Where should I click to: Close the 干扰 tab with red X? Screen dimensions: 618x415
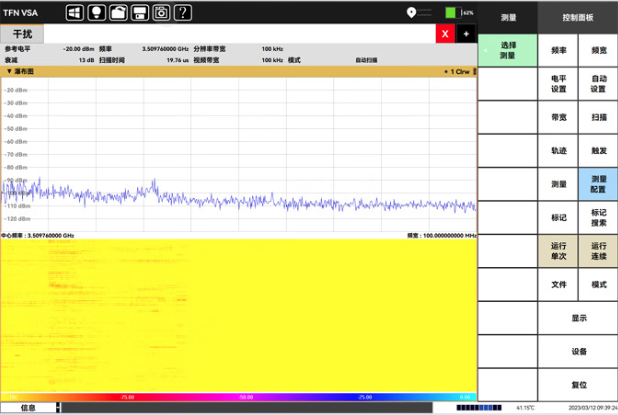point(445,33)
